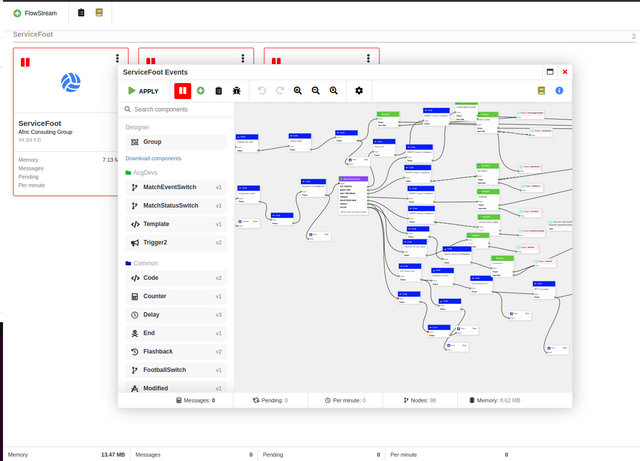Select the MatchStatusSwitch component
Image resolution: width=640 pixels, height=461 pixels.
176,206
